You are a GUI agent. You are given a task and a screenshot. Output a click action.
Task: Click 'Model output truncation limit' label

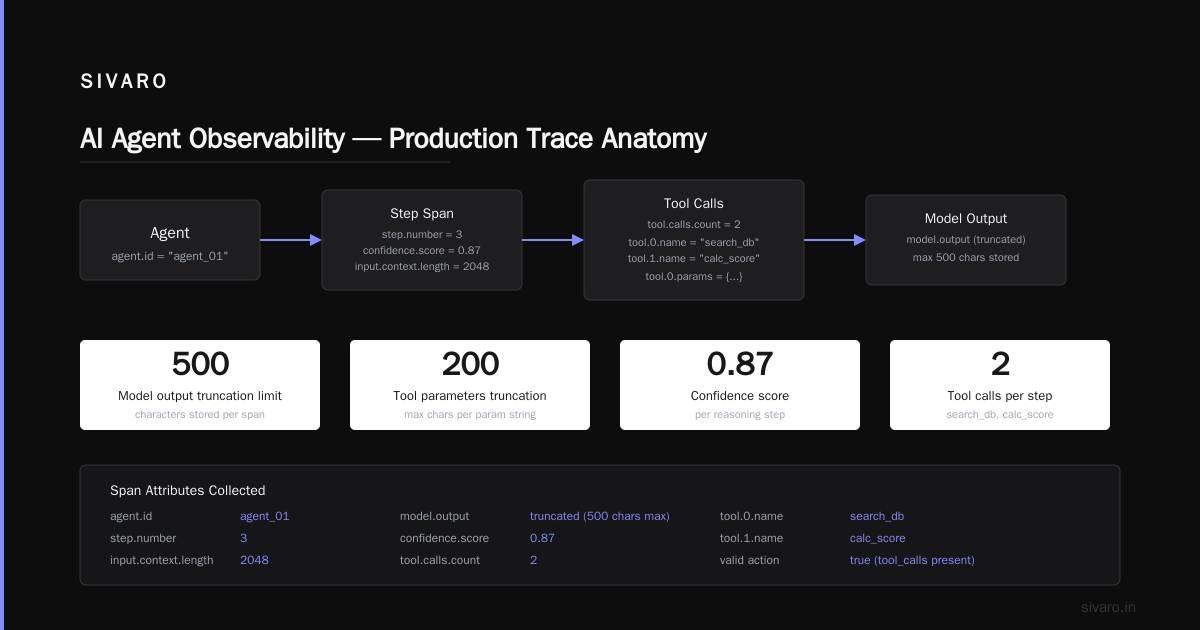pos(200,396)
